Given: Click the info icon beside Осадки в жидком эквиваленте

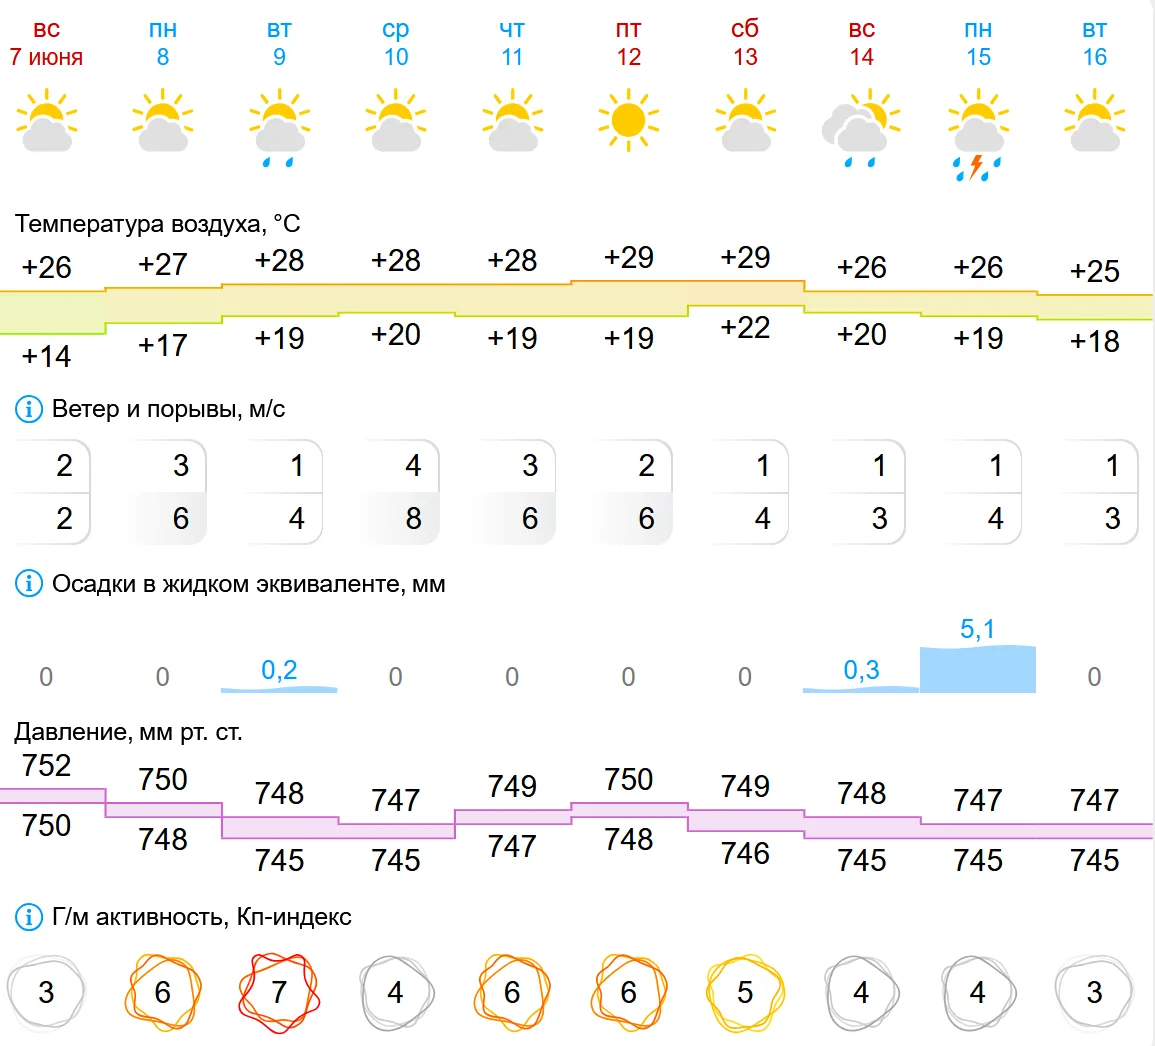Looking at the screenshot, I should [29, 584].
